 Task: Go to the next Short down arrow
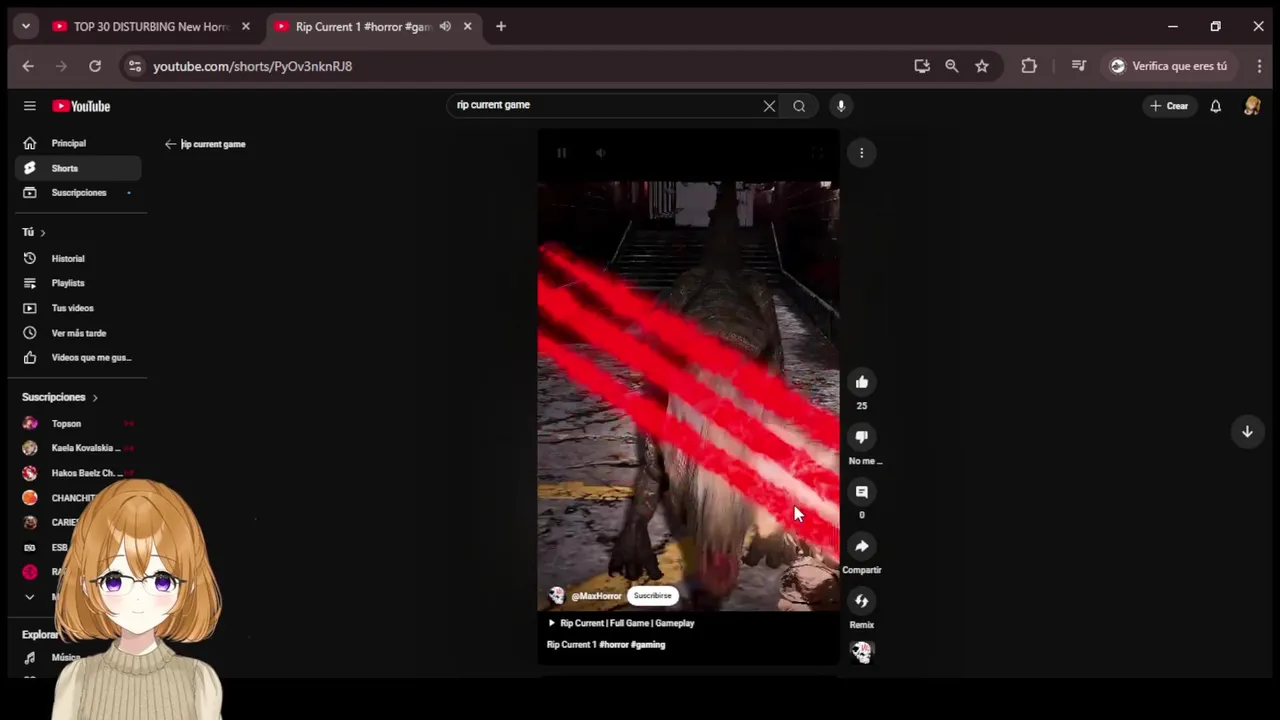tap(1247, 432)
